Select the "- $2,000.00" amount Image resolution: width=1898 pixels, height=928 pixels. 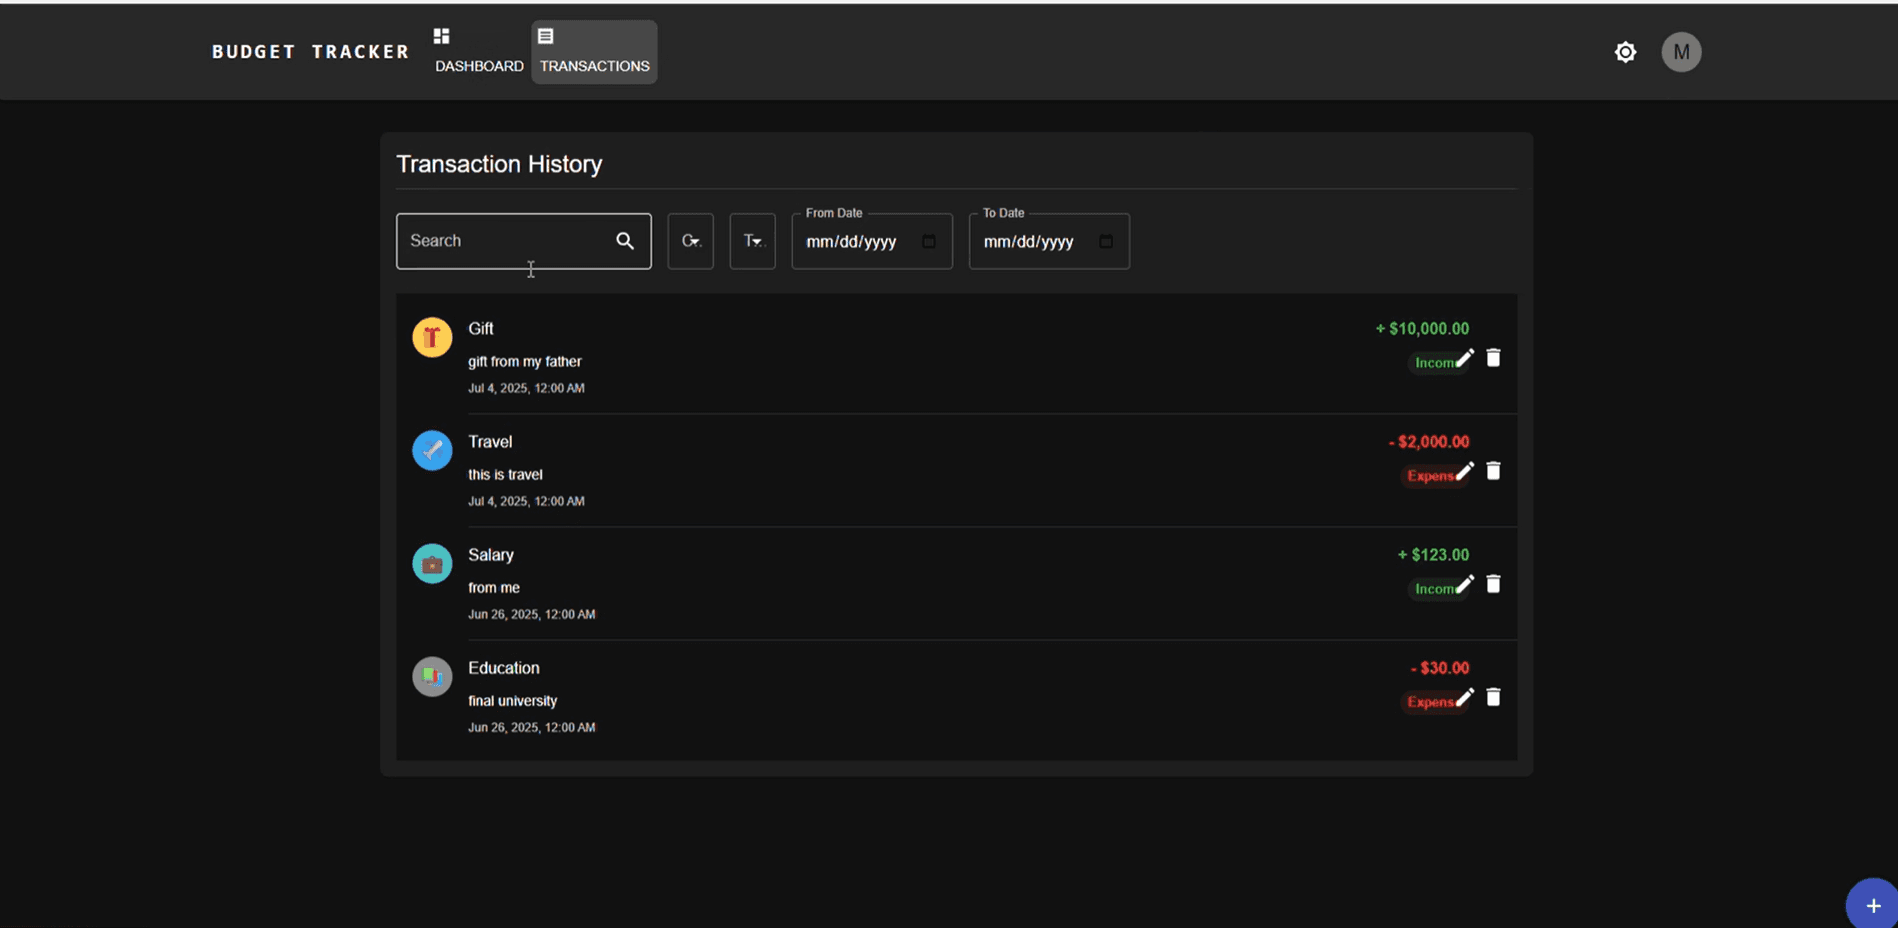[1429, 442]
